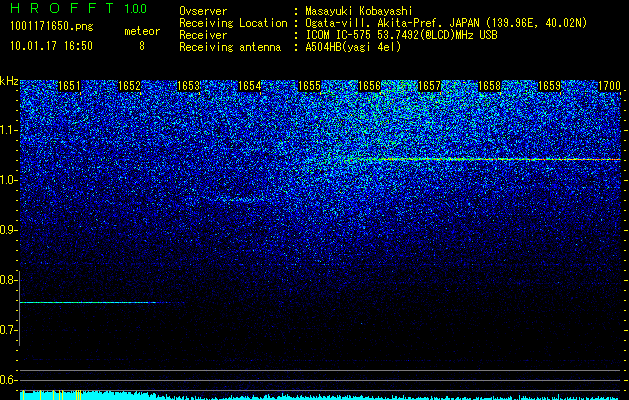Viewport: 629px width, 400px height.
Task: Click the meteor label
Action: click(142, 31)
